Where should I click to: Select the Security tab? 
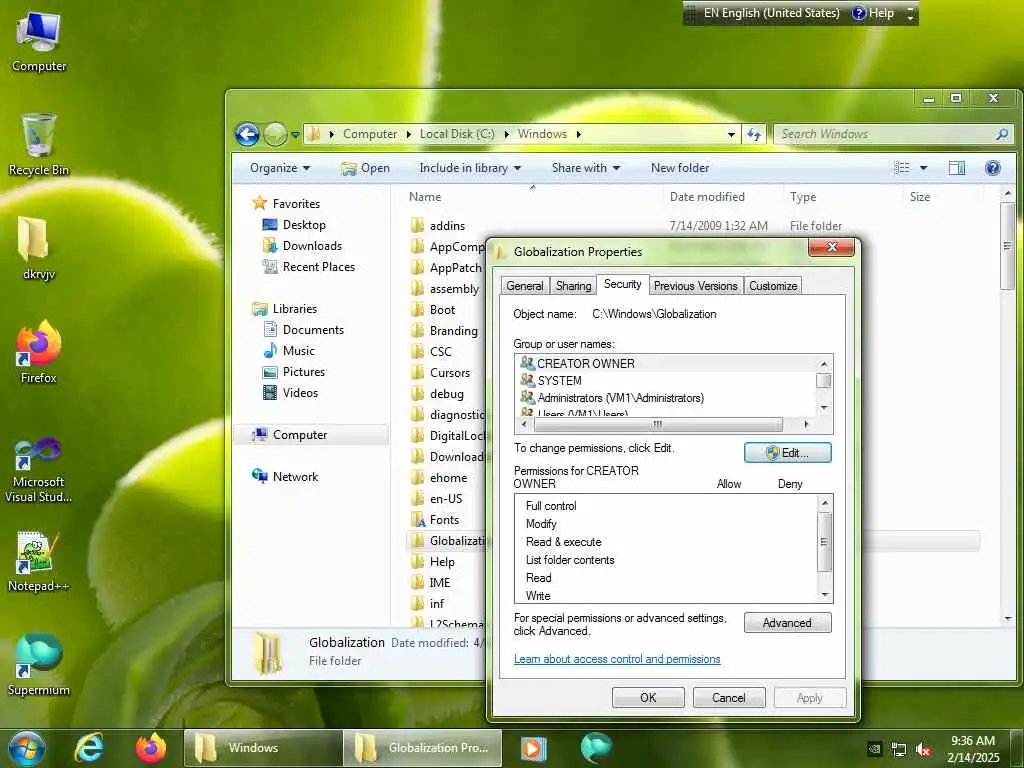tap(622, 284)
